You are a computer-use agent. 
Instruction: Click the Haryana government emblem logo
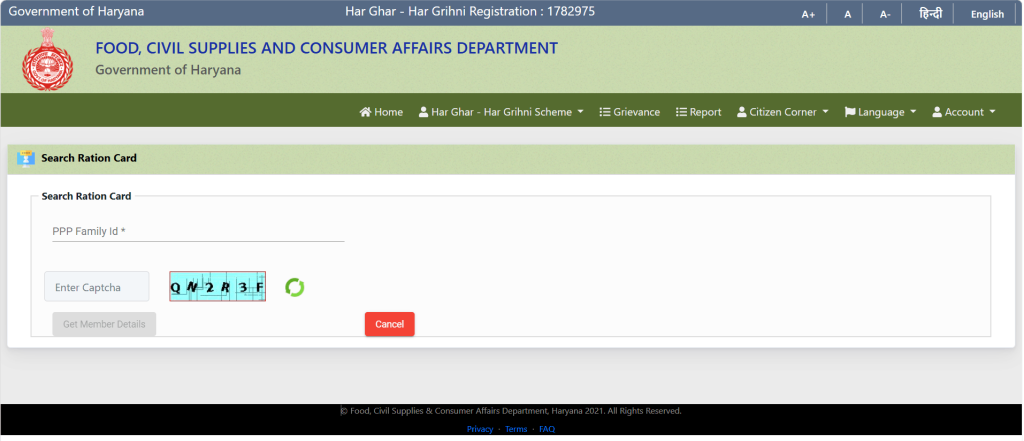point(47,59)
